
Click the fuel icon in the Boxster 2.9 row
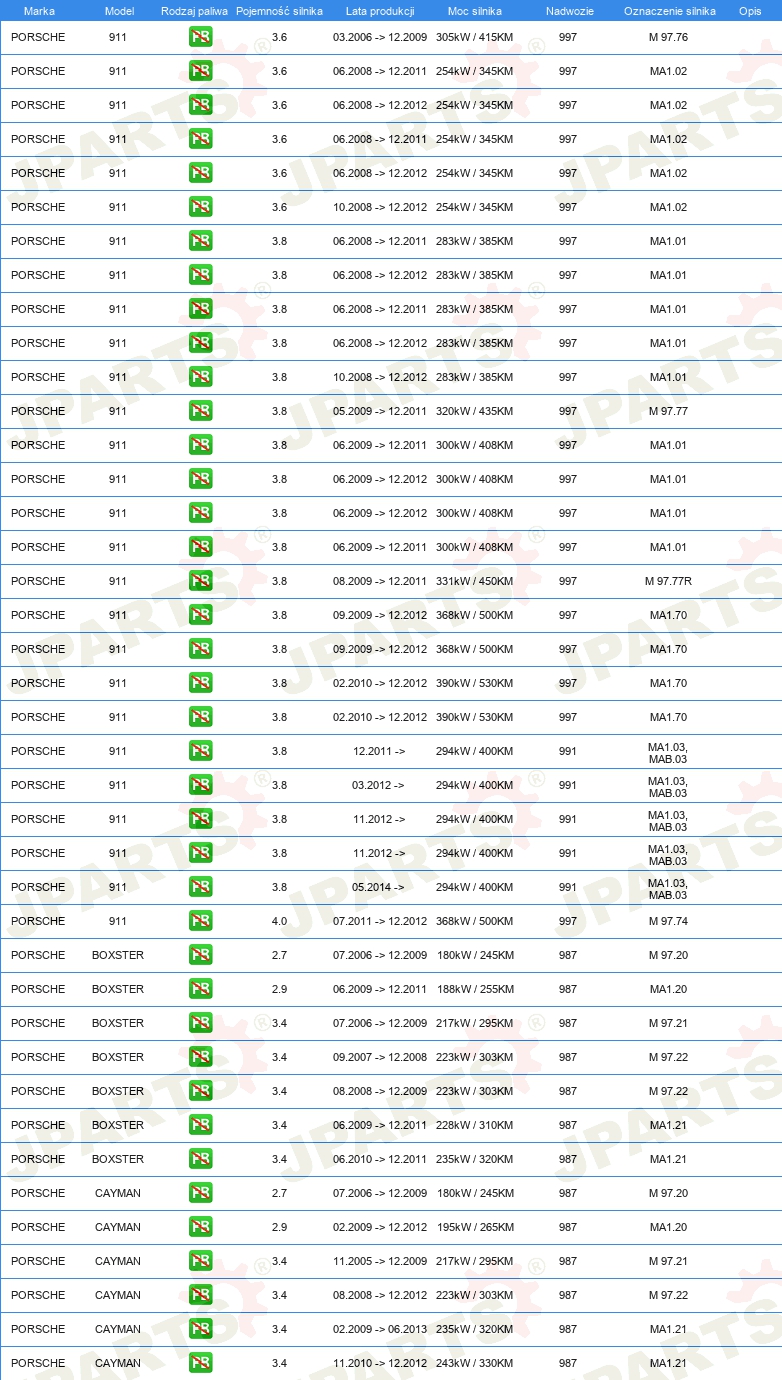(200, 989)
